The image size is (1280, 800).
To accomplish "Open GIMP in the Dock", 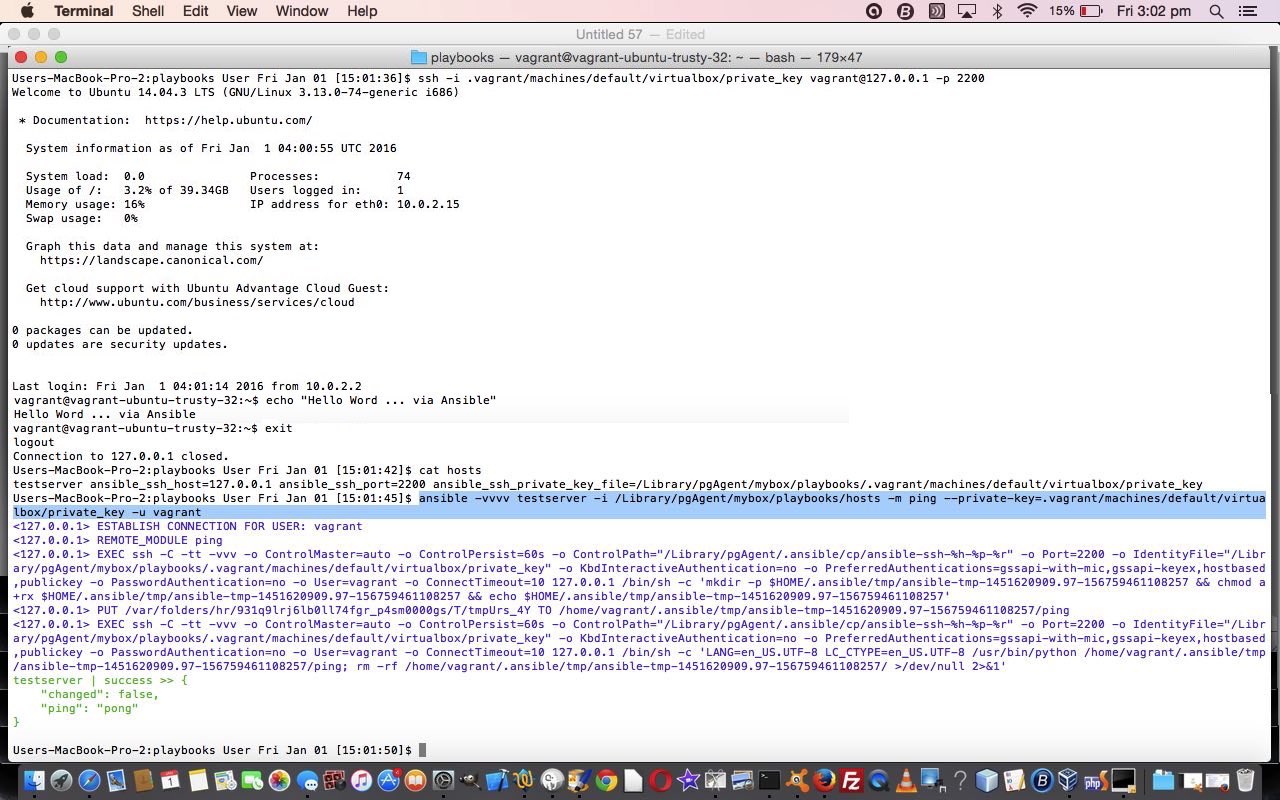I will [x=469, y=780].
